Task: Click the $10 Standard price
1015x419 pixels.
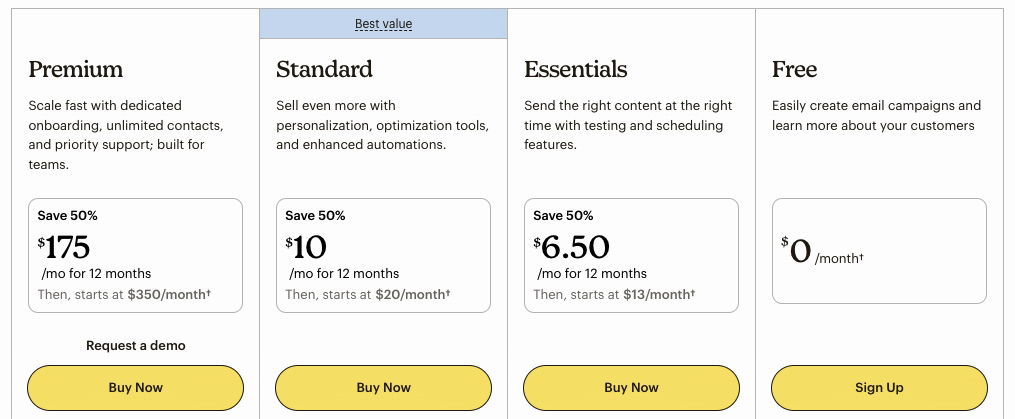Action: point(307,247)
